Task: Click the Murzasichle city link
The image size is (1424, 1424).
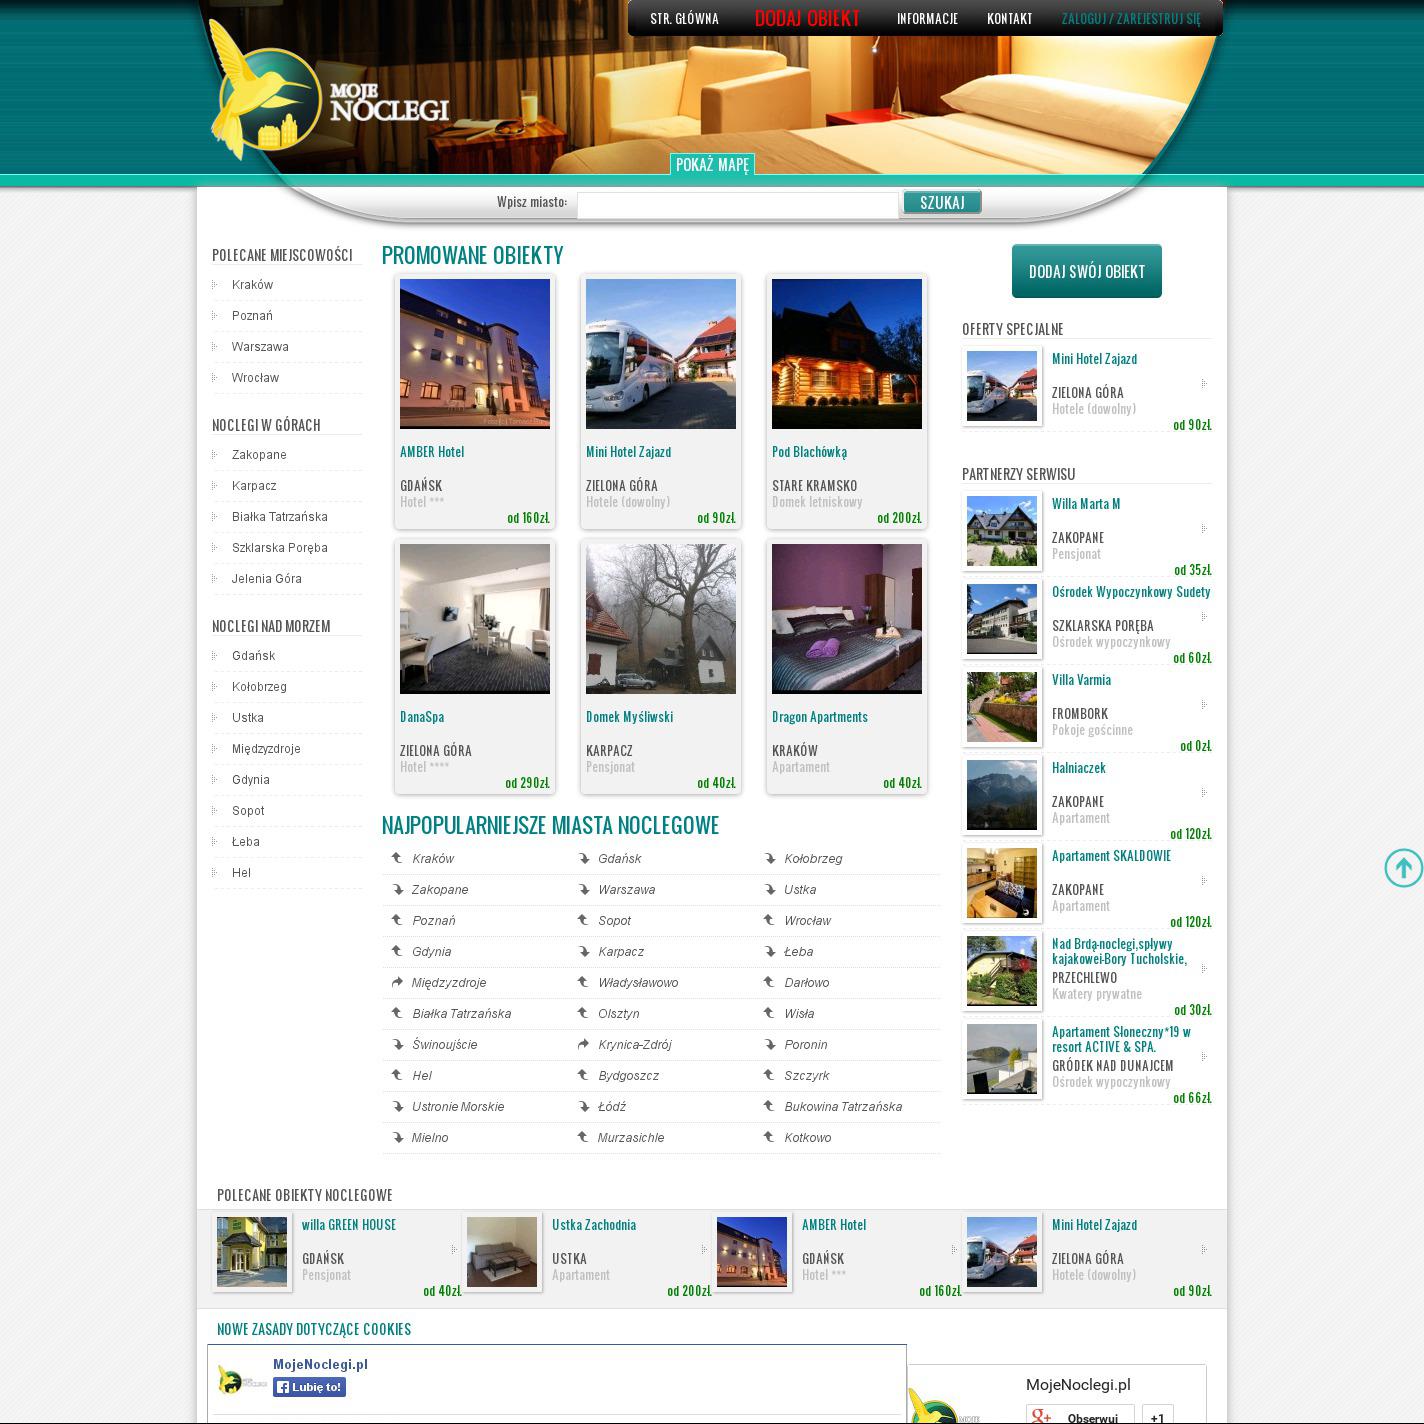Action: [x=631, y=1138]
